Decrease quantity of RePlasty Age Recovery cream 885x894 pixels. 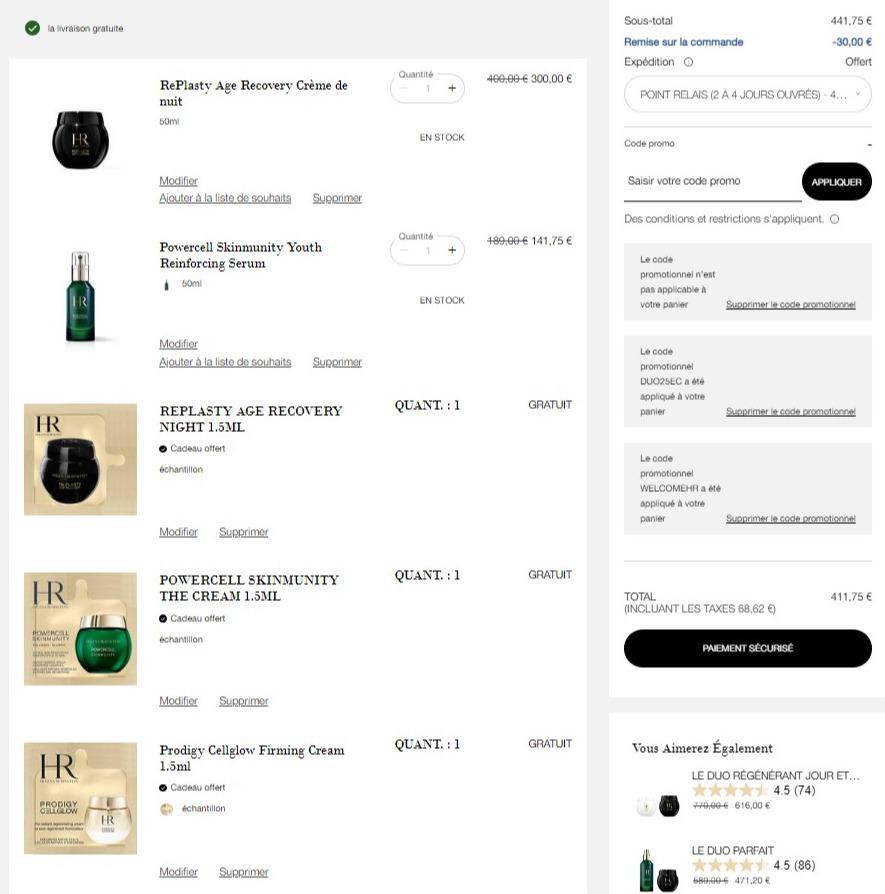coord(404,88)
